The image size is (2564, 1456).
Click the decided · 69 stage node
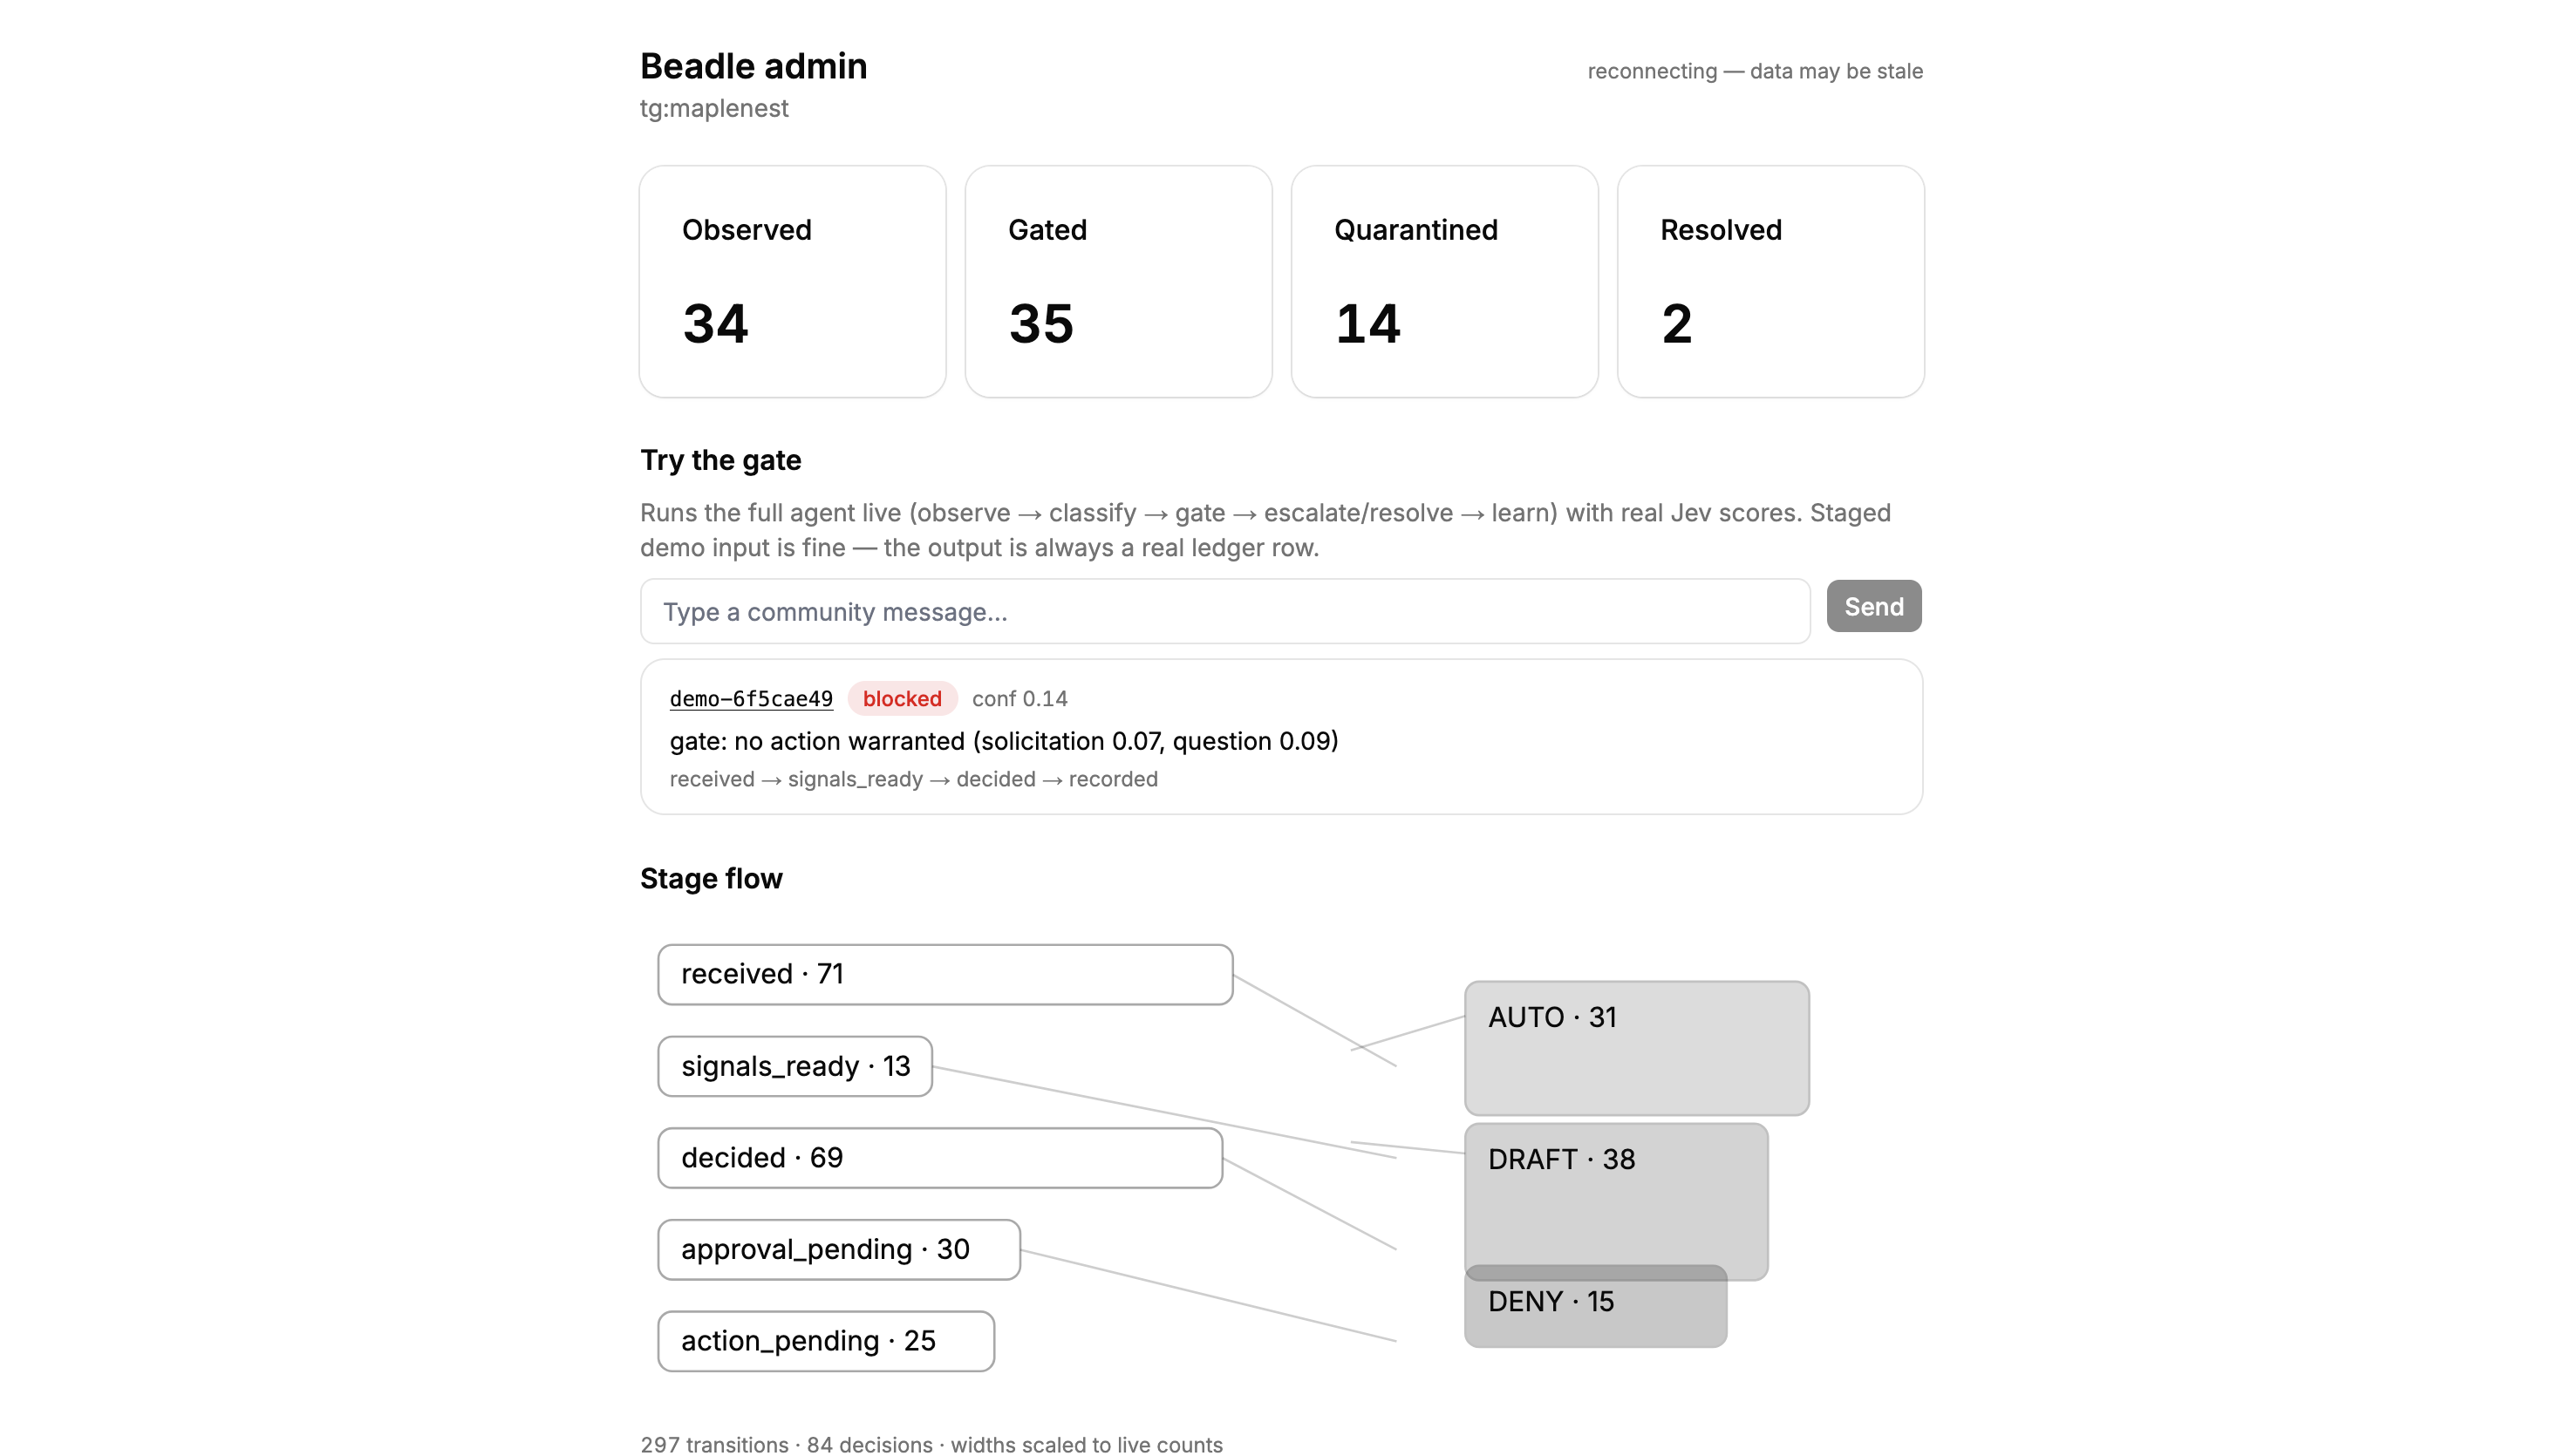tap(940, 1158)
